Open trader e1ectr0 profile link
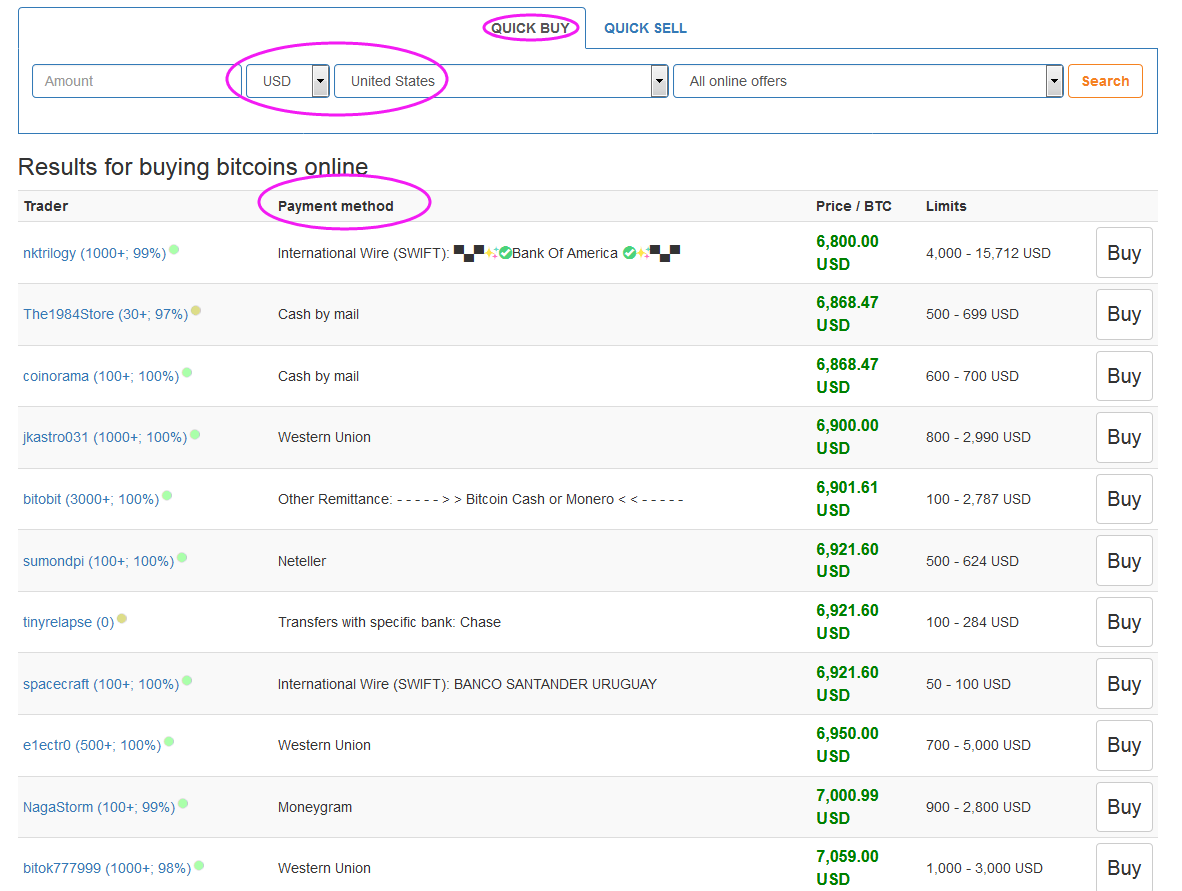The width and height of the screenshot is (1182, 891). [x=92, y=745]
